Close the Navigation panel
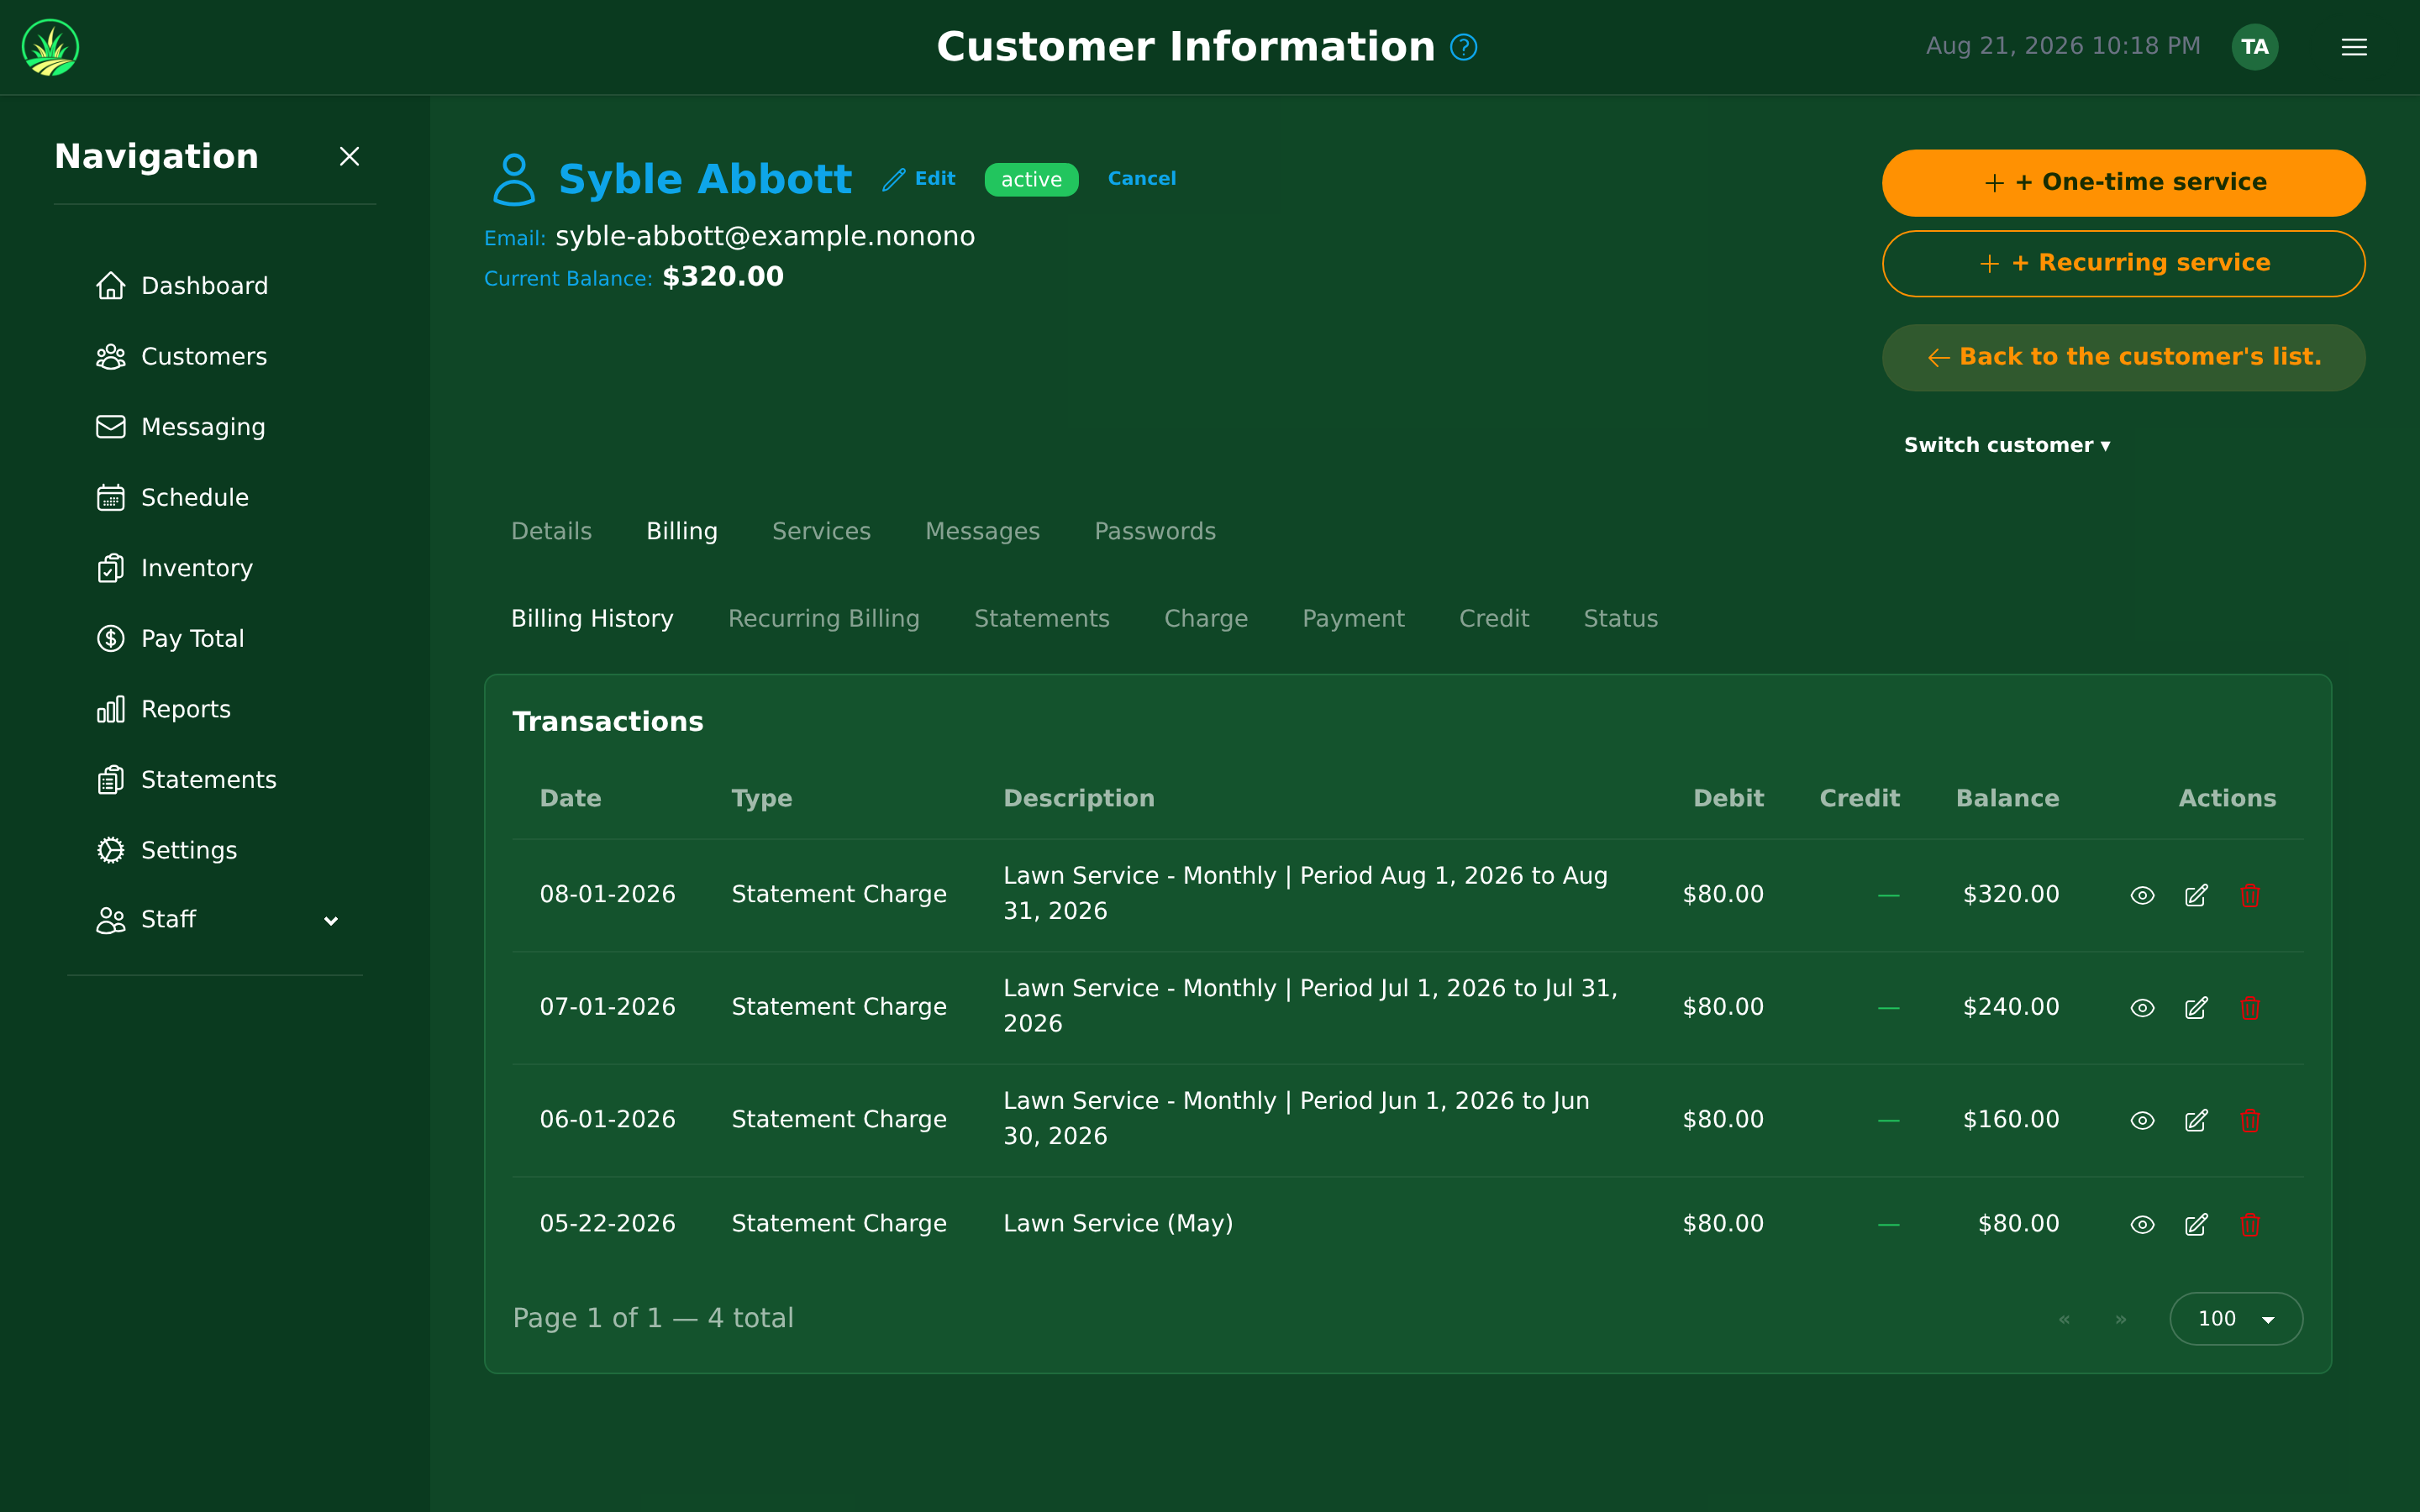Image resolution: width=2420 pixels, height=1512 pixels. tap(349, 156)
